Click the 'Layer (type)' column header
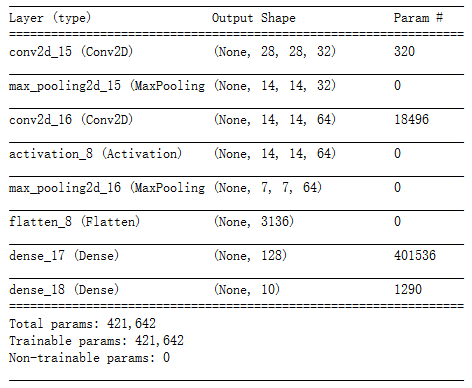 50,18
